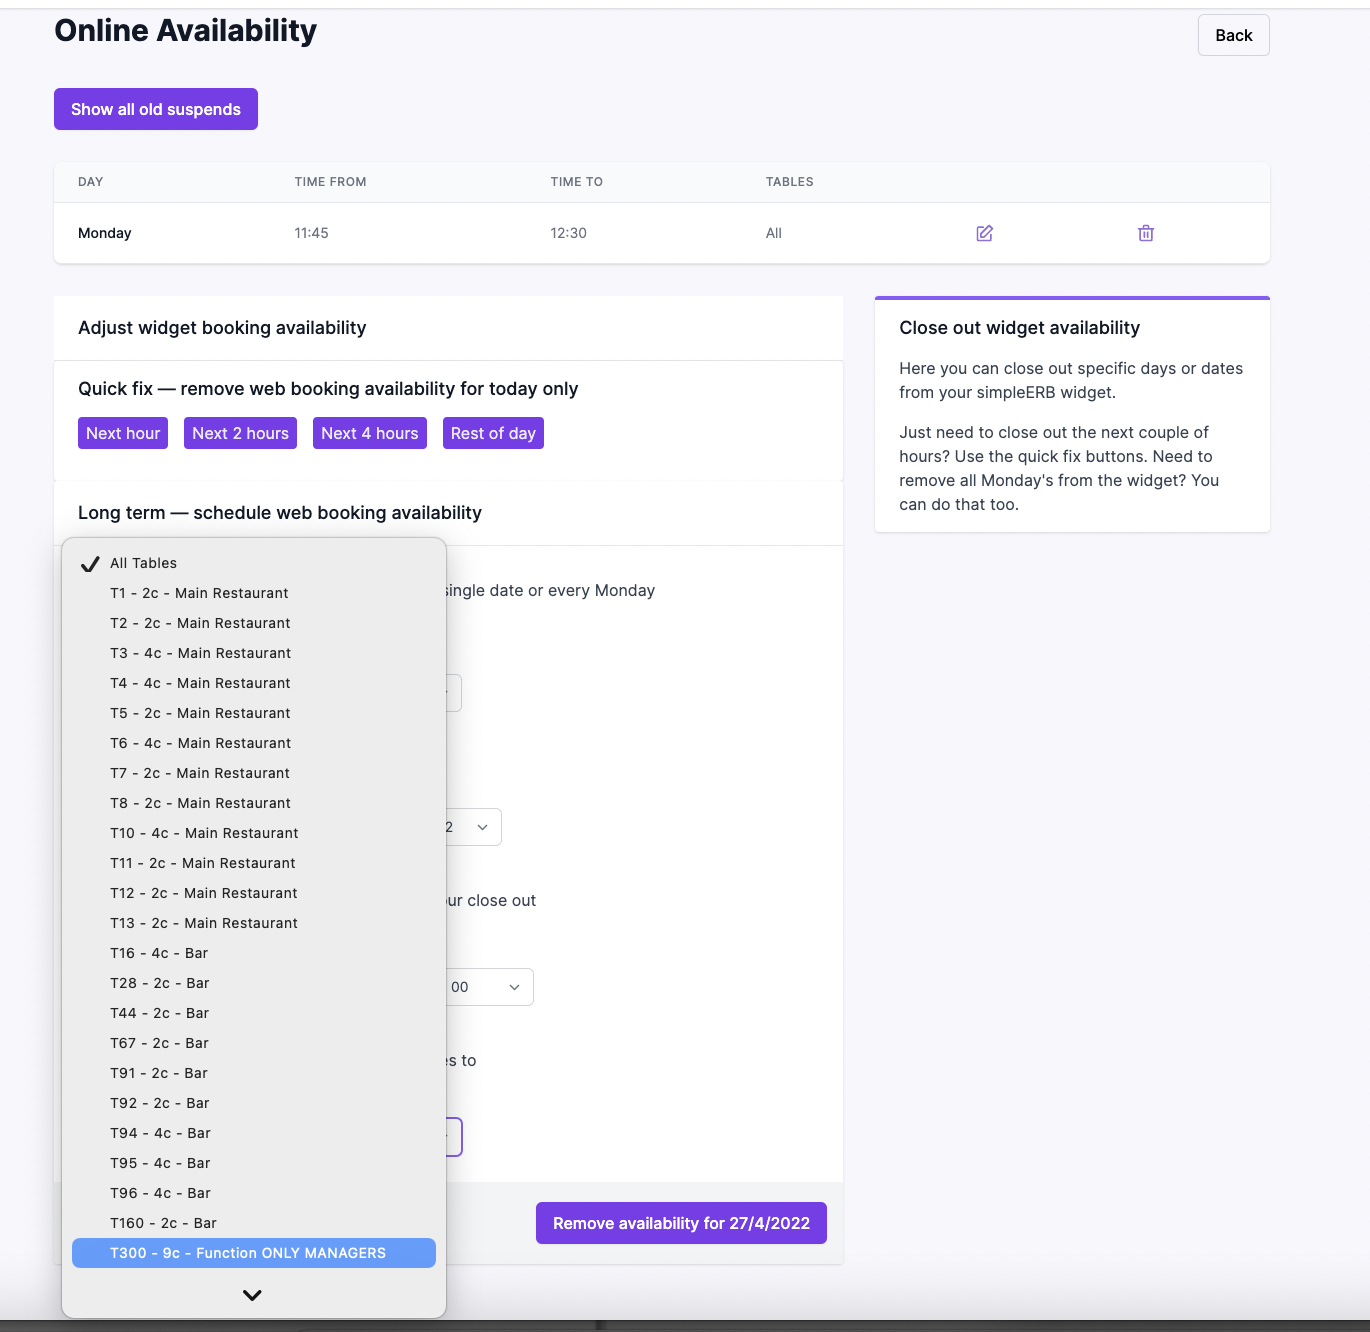Pick T5 - 2c - Main Restaurant
Image resolution: width=1370 pixels, height=1332 pixels.
[254, 713]
